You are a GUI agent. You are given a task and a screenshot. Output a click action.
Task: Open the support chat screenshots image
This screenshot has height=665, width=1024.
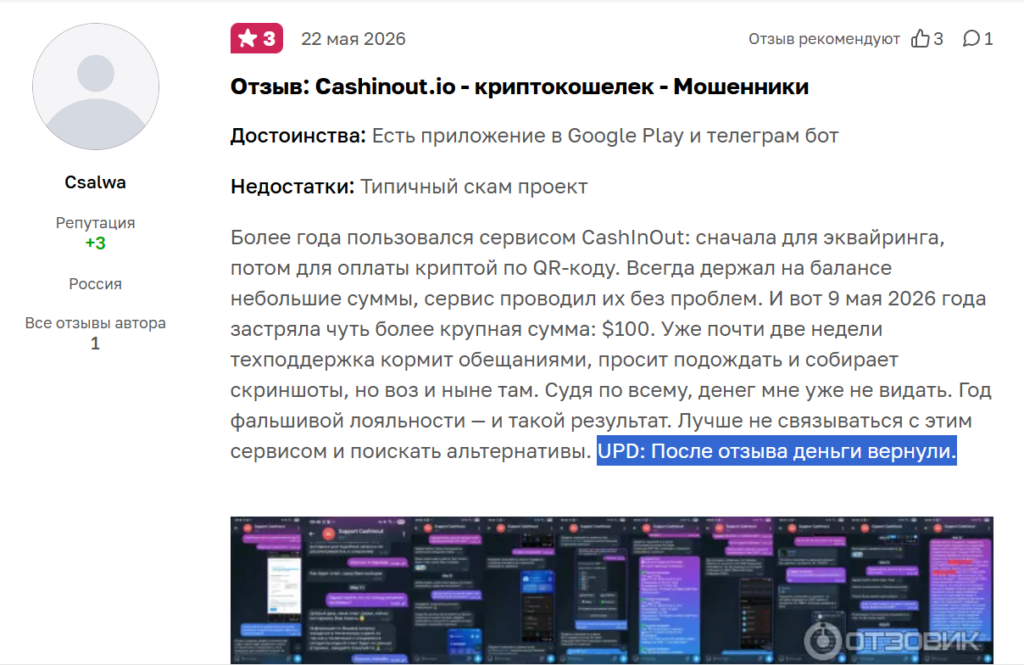(x=612, y=591)
